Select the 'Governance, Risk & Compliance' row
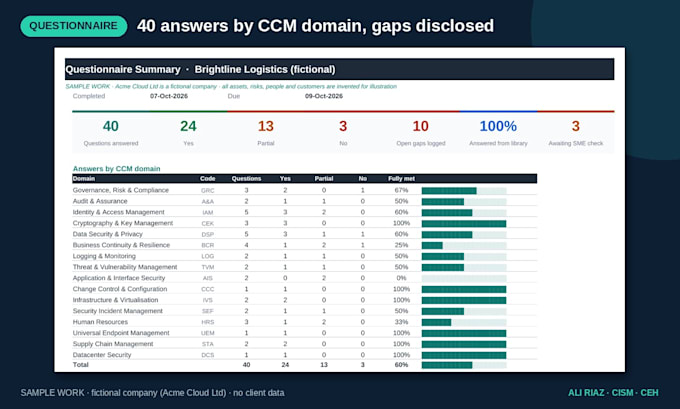This screenshot has height=409, width=680. tap(304, 190)
